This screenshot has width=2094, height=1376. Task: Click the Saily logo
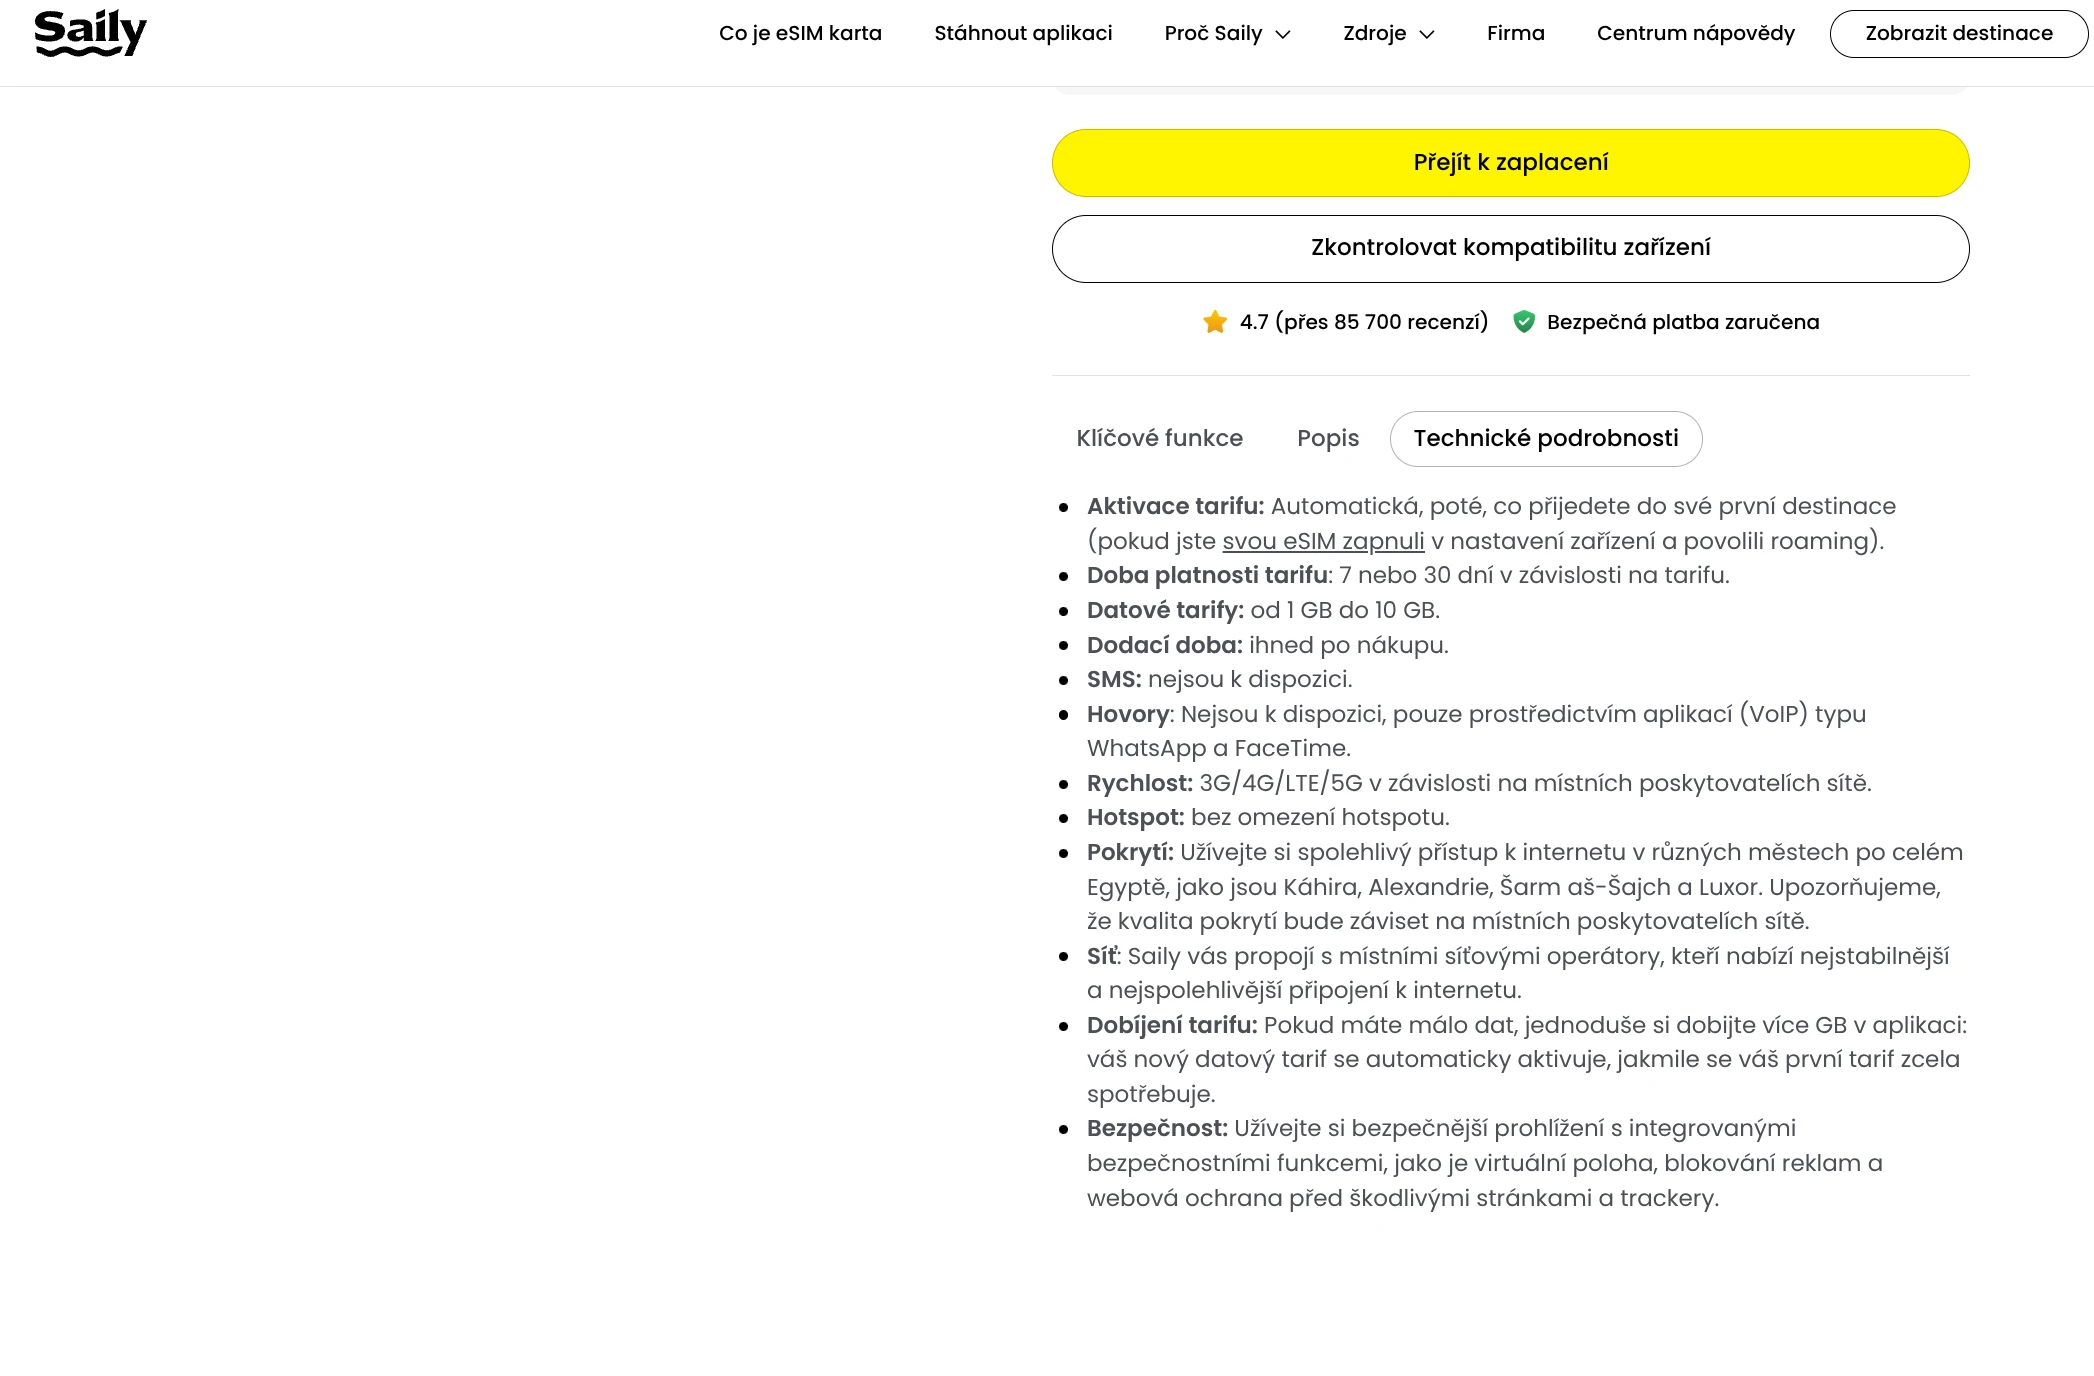coord(90,33)
